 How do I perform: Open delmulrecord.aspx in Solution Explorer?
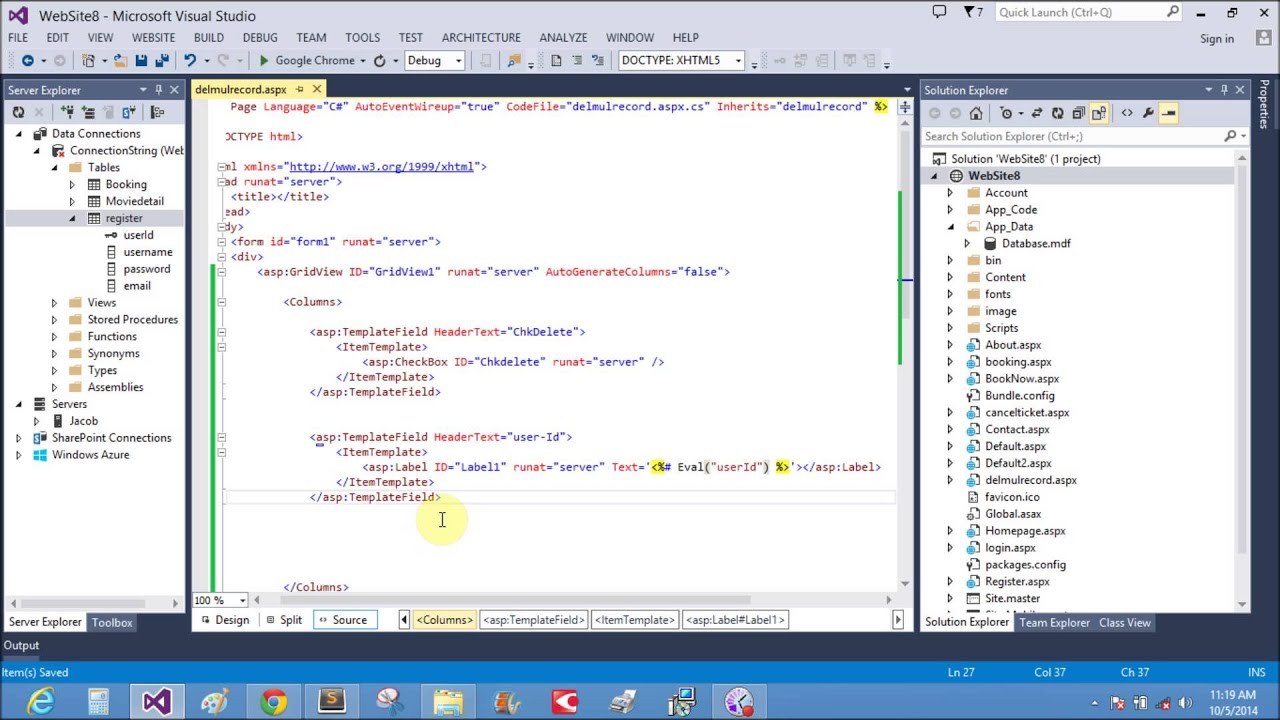click(1030, 480)
